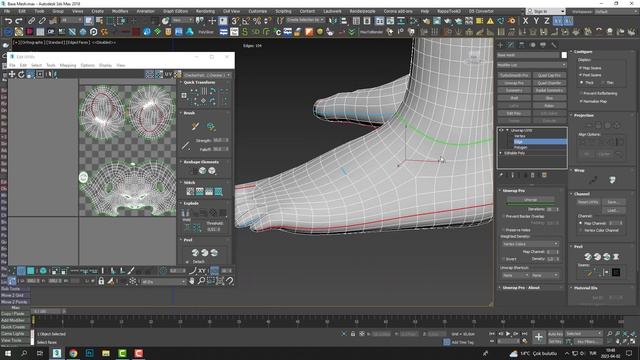This screenshot has height=360, width=640.
Task: Click the Undo arrow in main toolbar
Action: (x=8, y=21)
